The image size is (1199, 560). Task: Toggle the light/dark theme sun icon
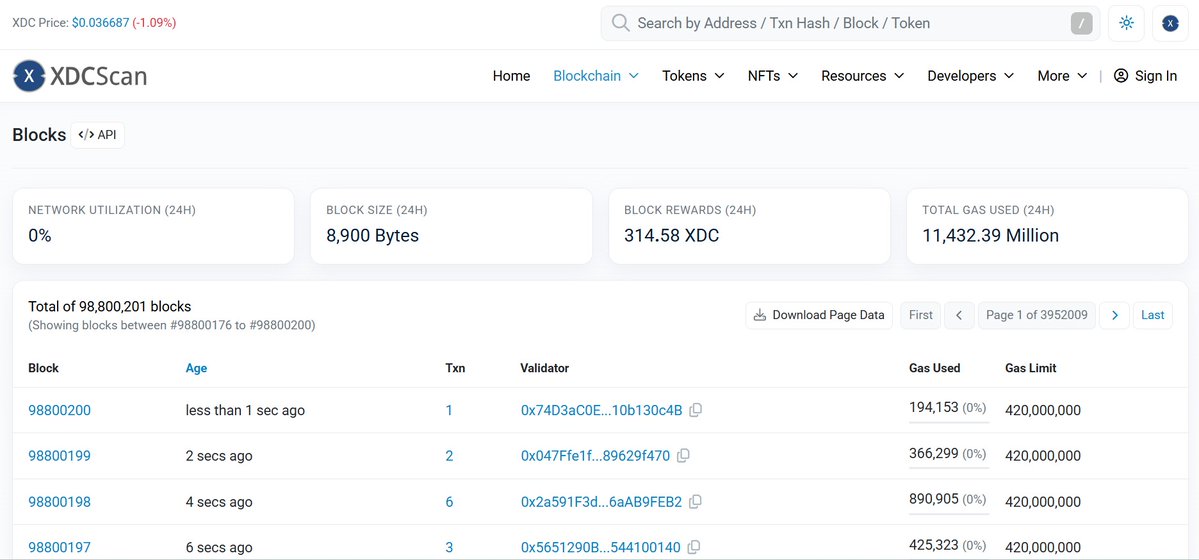[1126, 23]
